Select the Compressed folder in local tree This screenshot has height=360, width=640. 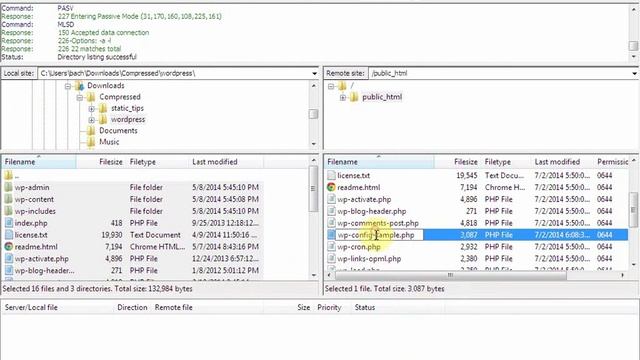click(x=120, y=97)
